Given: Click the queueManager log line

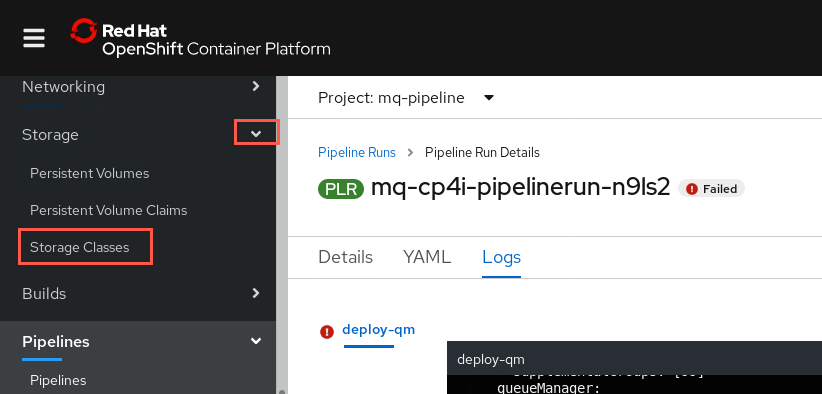Looking at the screenshot, I should 548,388.
